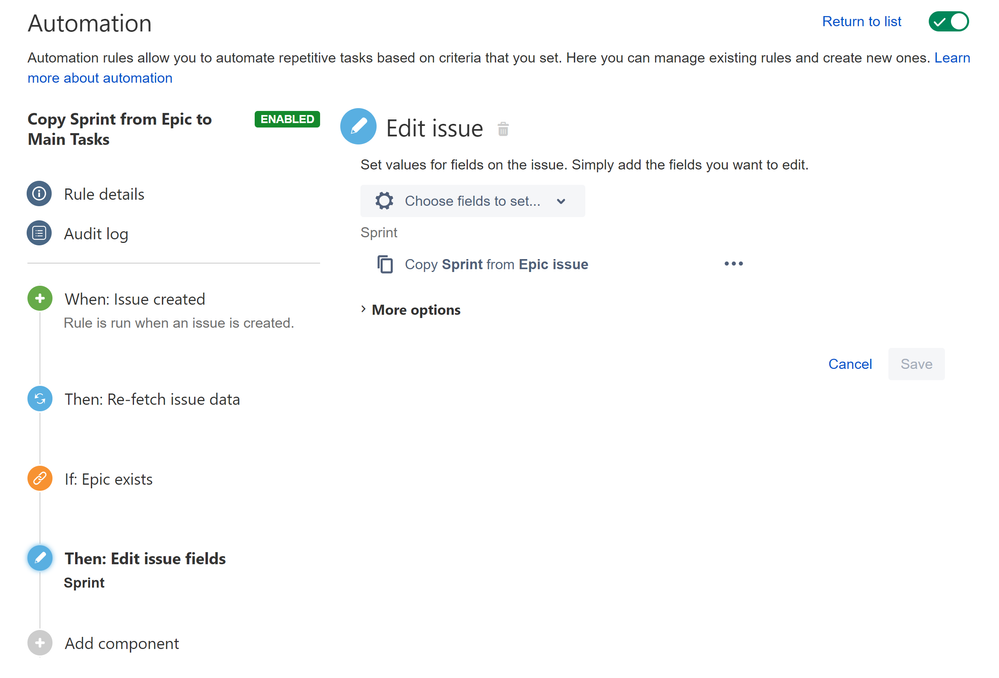Click the Sprint label under Edit issue fields
Viewport: 999px width, 678px height.
tap(84, 583)
